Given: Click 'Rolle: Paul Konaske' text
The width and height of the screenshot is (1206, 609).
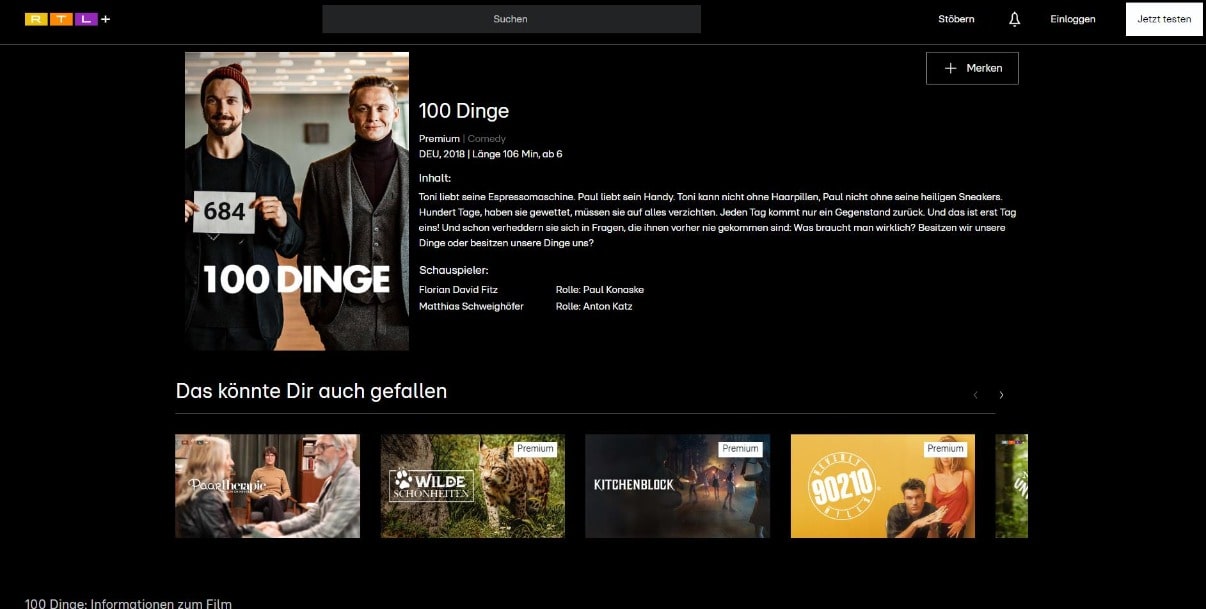Looking at the screenshot, I should pyautogui.click(x=600, y=289).
